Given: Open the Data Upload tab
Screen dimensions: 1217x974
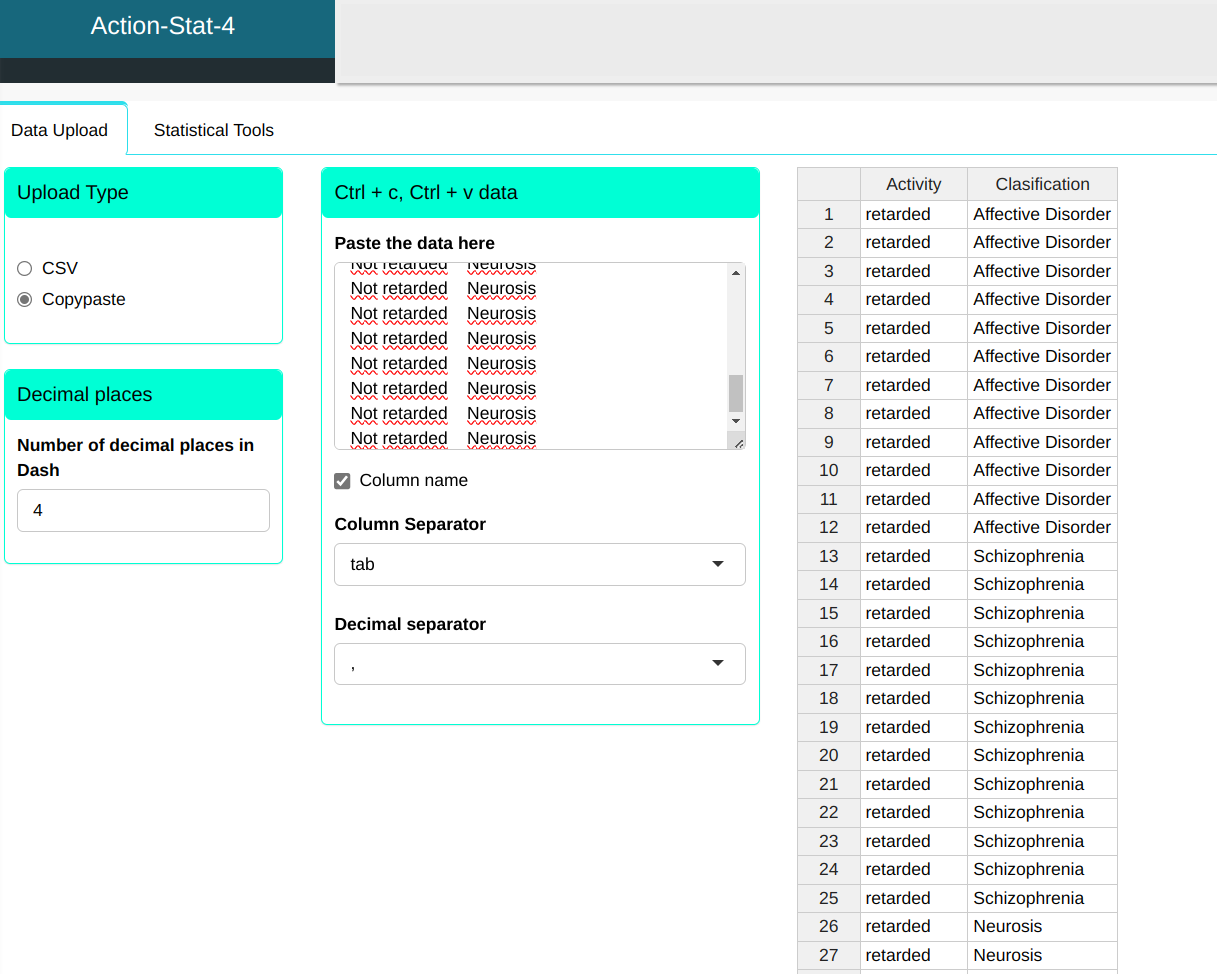Looking at the screenshot, I should [x=59, y=130].
